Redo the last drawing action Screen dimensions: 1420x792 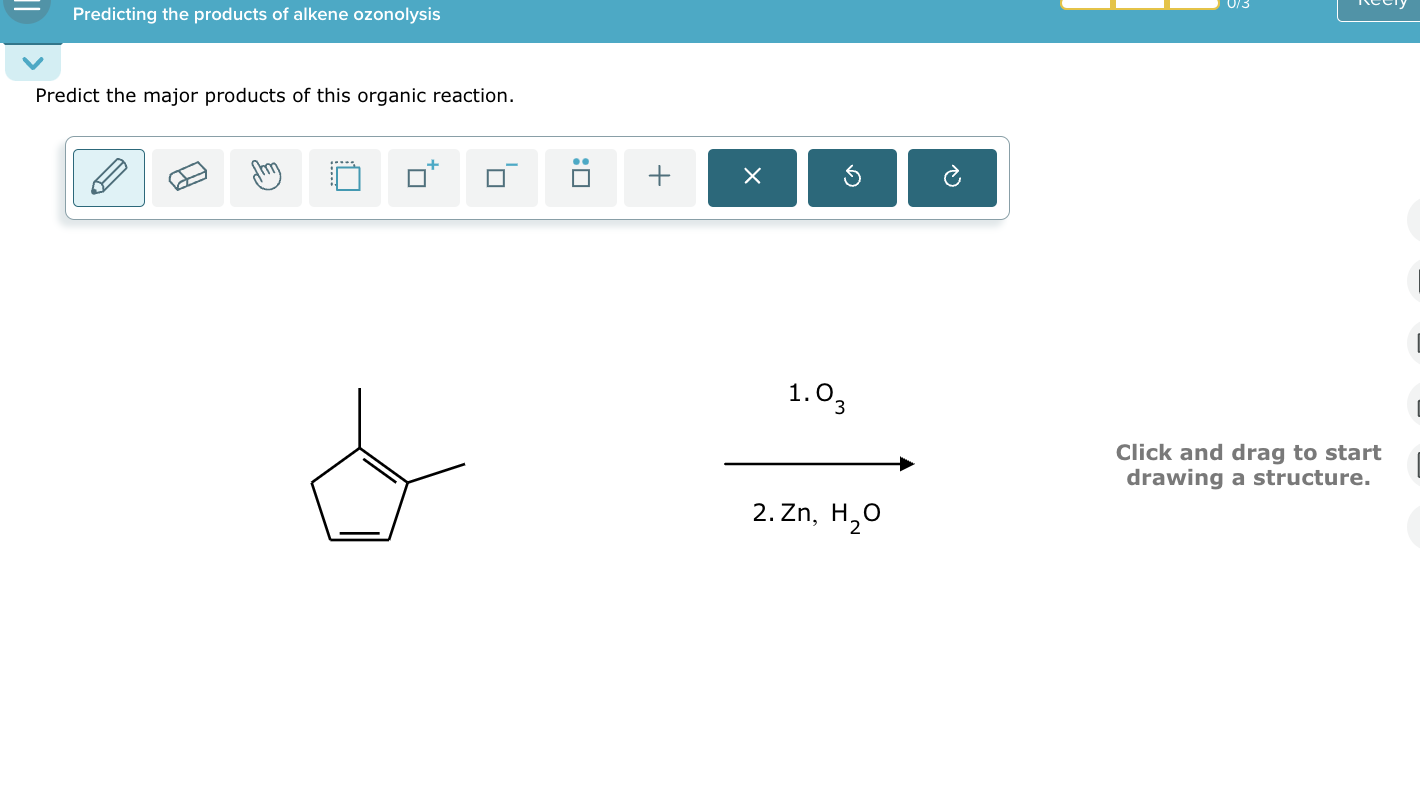(952, 177)
